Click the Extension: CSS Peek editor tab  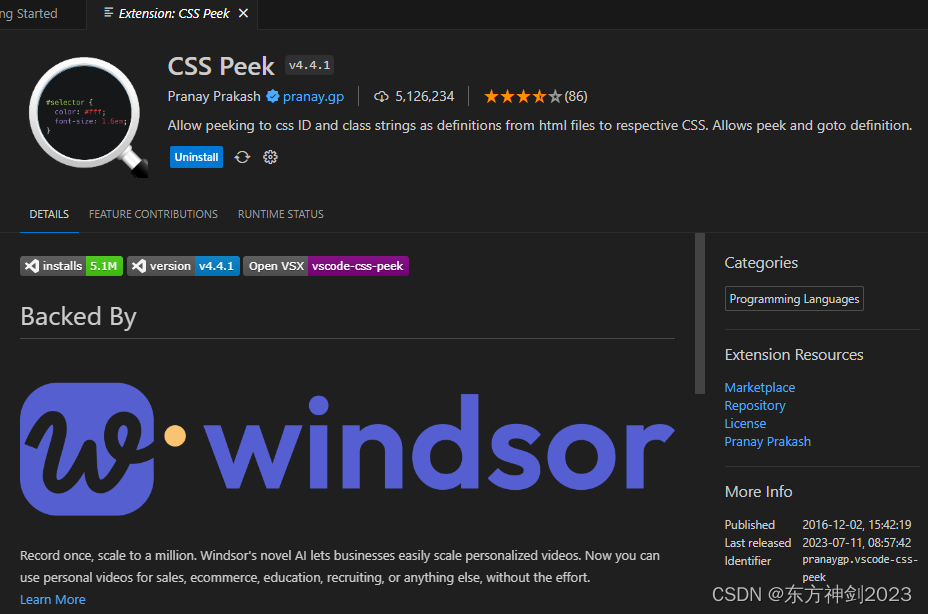tap(172, 14)
